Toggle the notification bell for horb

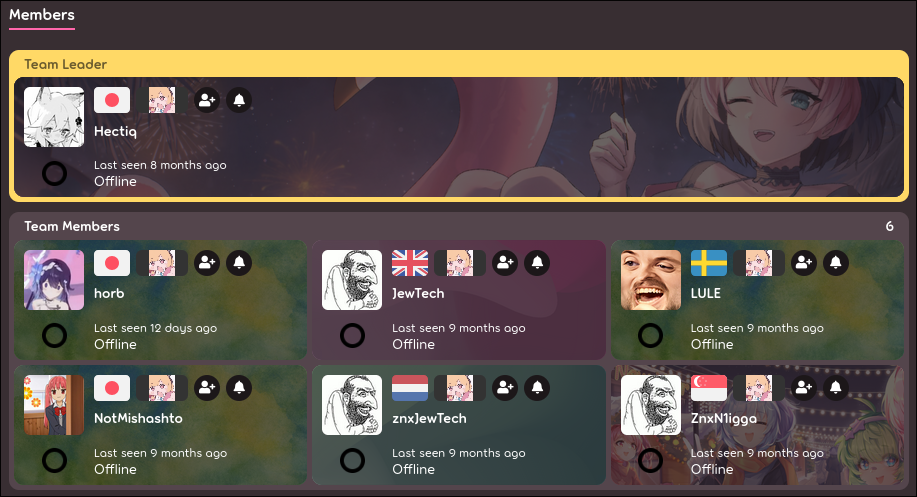pos(239,263)
